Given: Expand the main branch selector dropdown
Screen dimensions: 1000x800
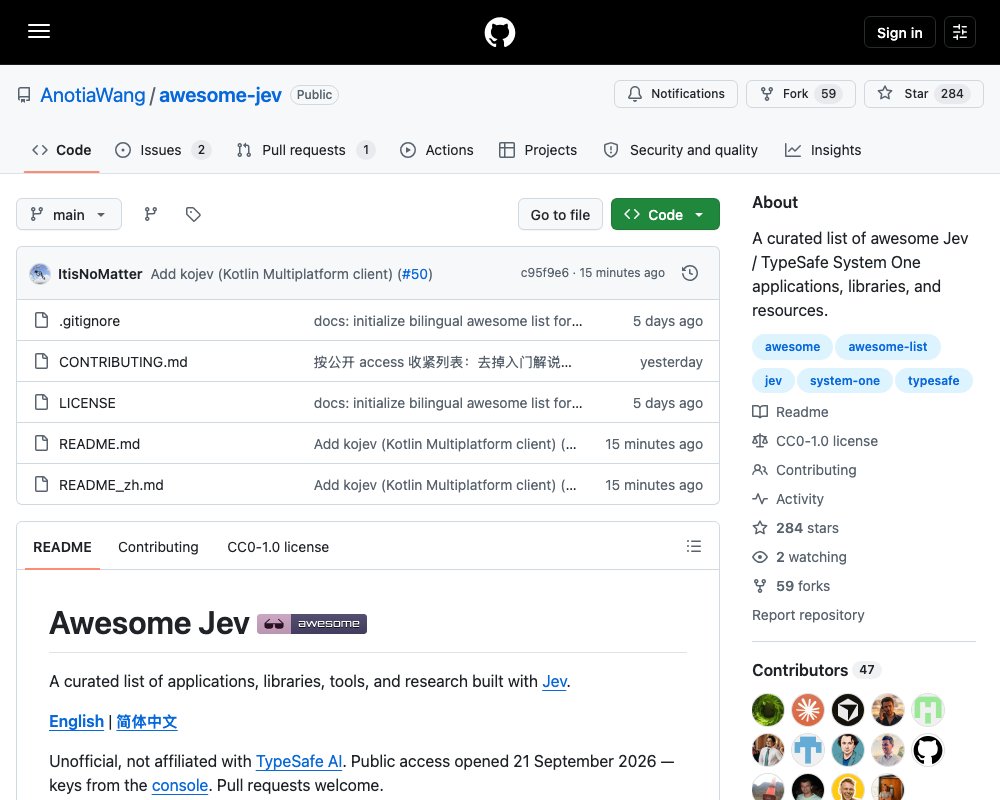Looking at the screenshot, I should (69, 214).
